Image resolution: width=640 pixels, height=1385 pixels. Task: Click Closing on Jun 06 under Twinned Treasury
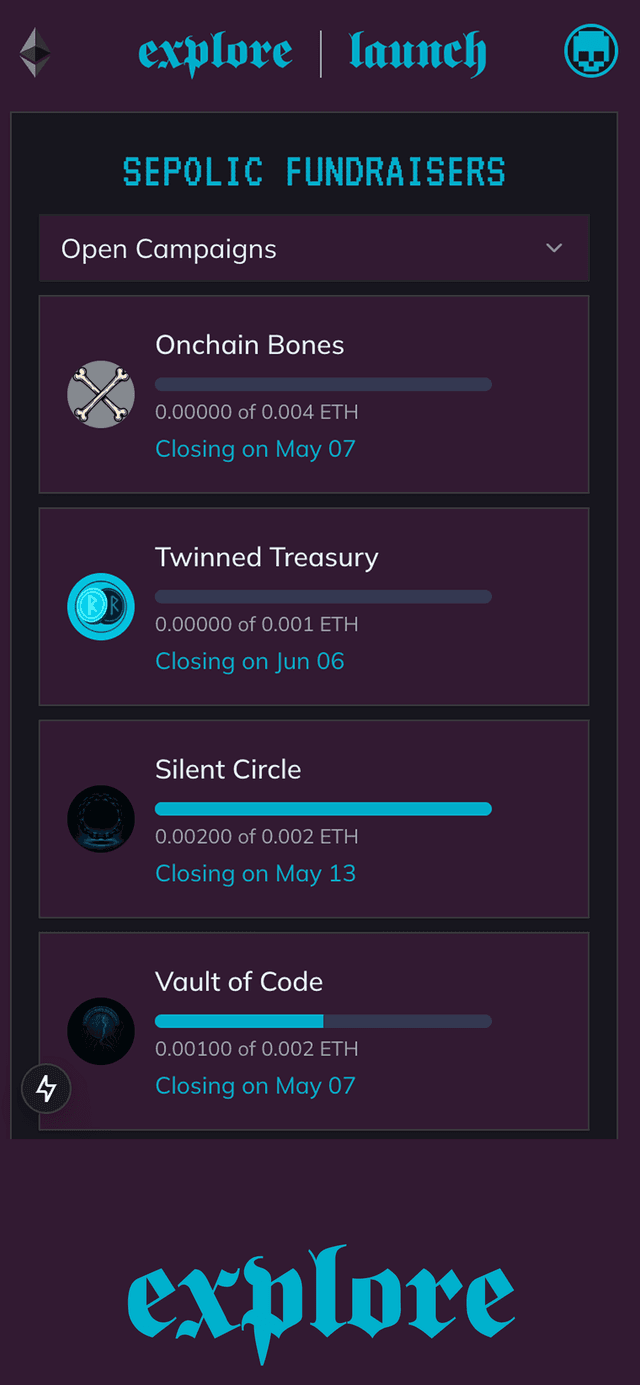click(x=249, y=661)
